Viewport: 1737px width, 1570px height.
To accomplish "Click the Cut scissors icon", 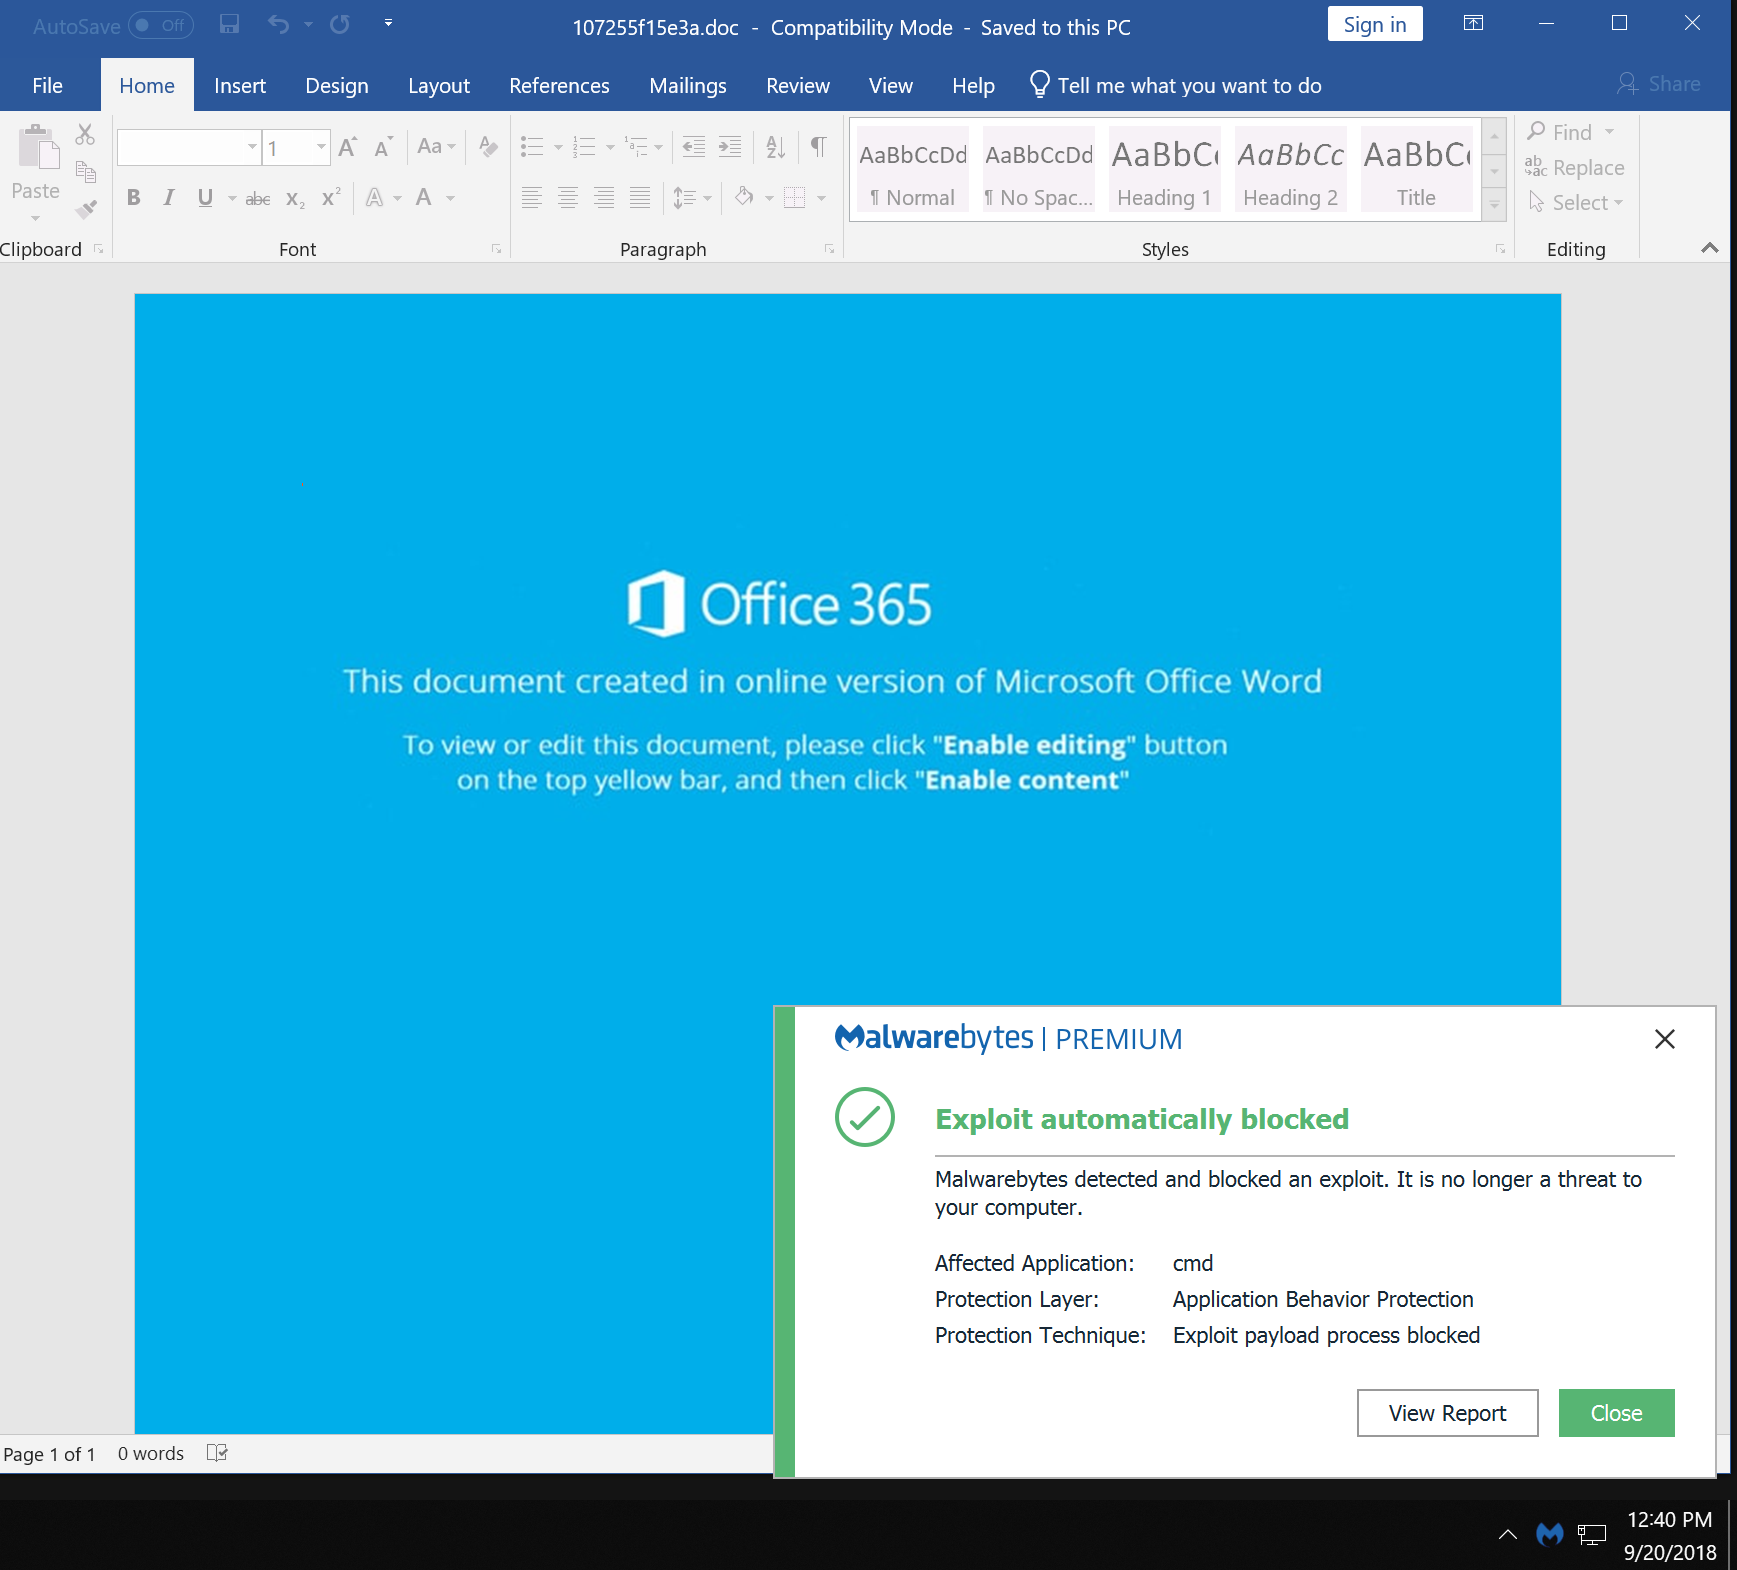I will 85,135.
